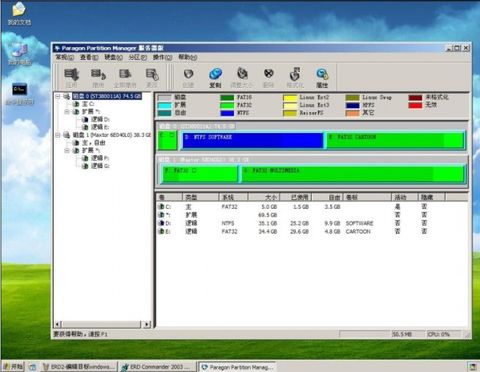This screenshot has height=372, width=480.
Task: Collapse the extended partition node under Disk 1
Action: (67, 150)
